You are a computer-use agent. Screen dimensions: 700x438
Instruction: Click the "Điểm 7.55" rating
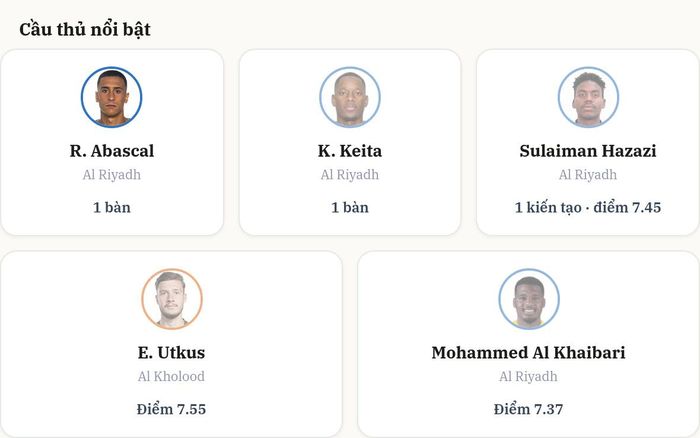point(171,409)
